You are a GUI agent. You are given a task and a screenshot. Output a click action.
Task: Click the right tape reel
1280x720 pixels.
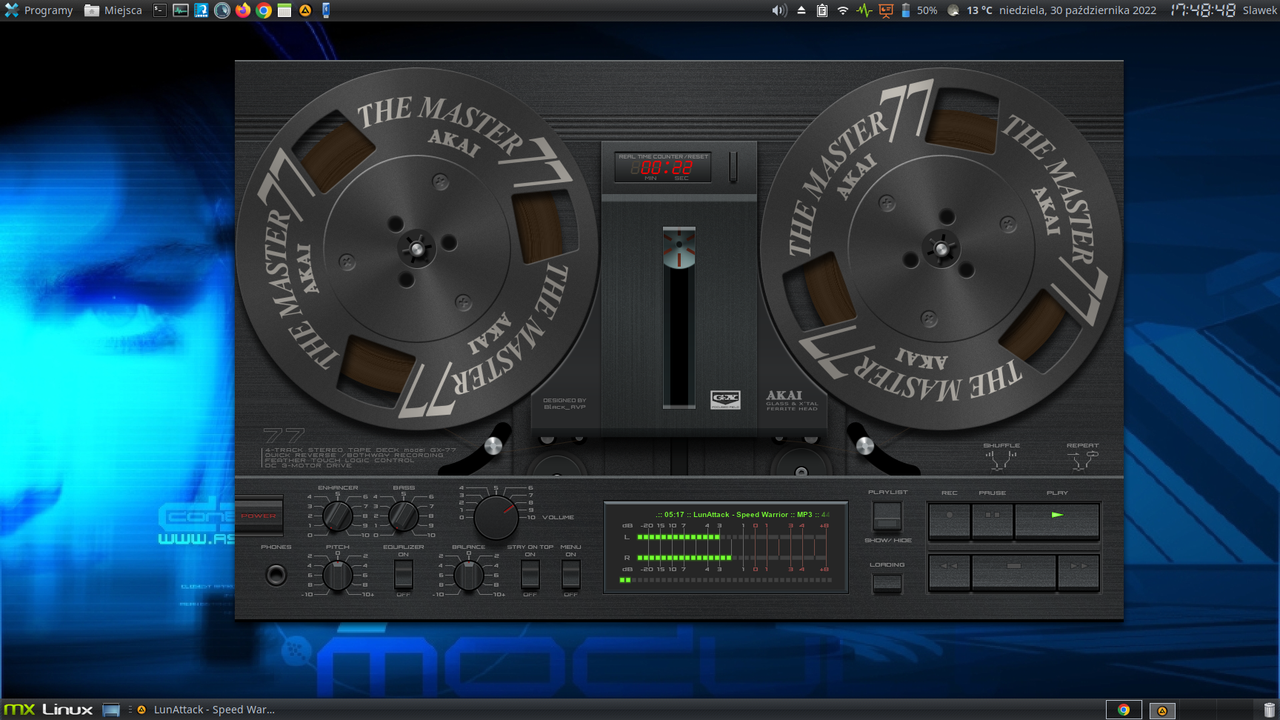coord(941,247)
